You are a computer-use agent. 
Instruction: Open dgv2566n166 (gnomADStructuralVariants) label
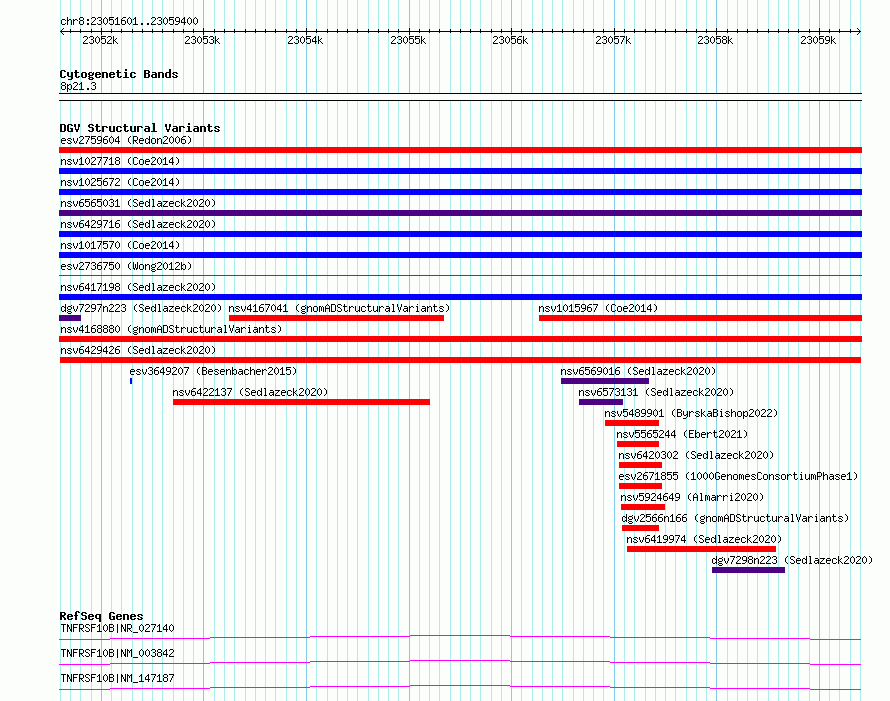[735, 518]
